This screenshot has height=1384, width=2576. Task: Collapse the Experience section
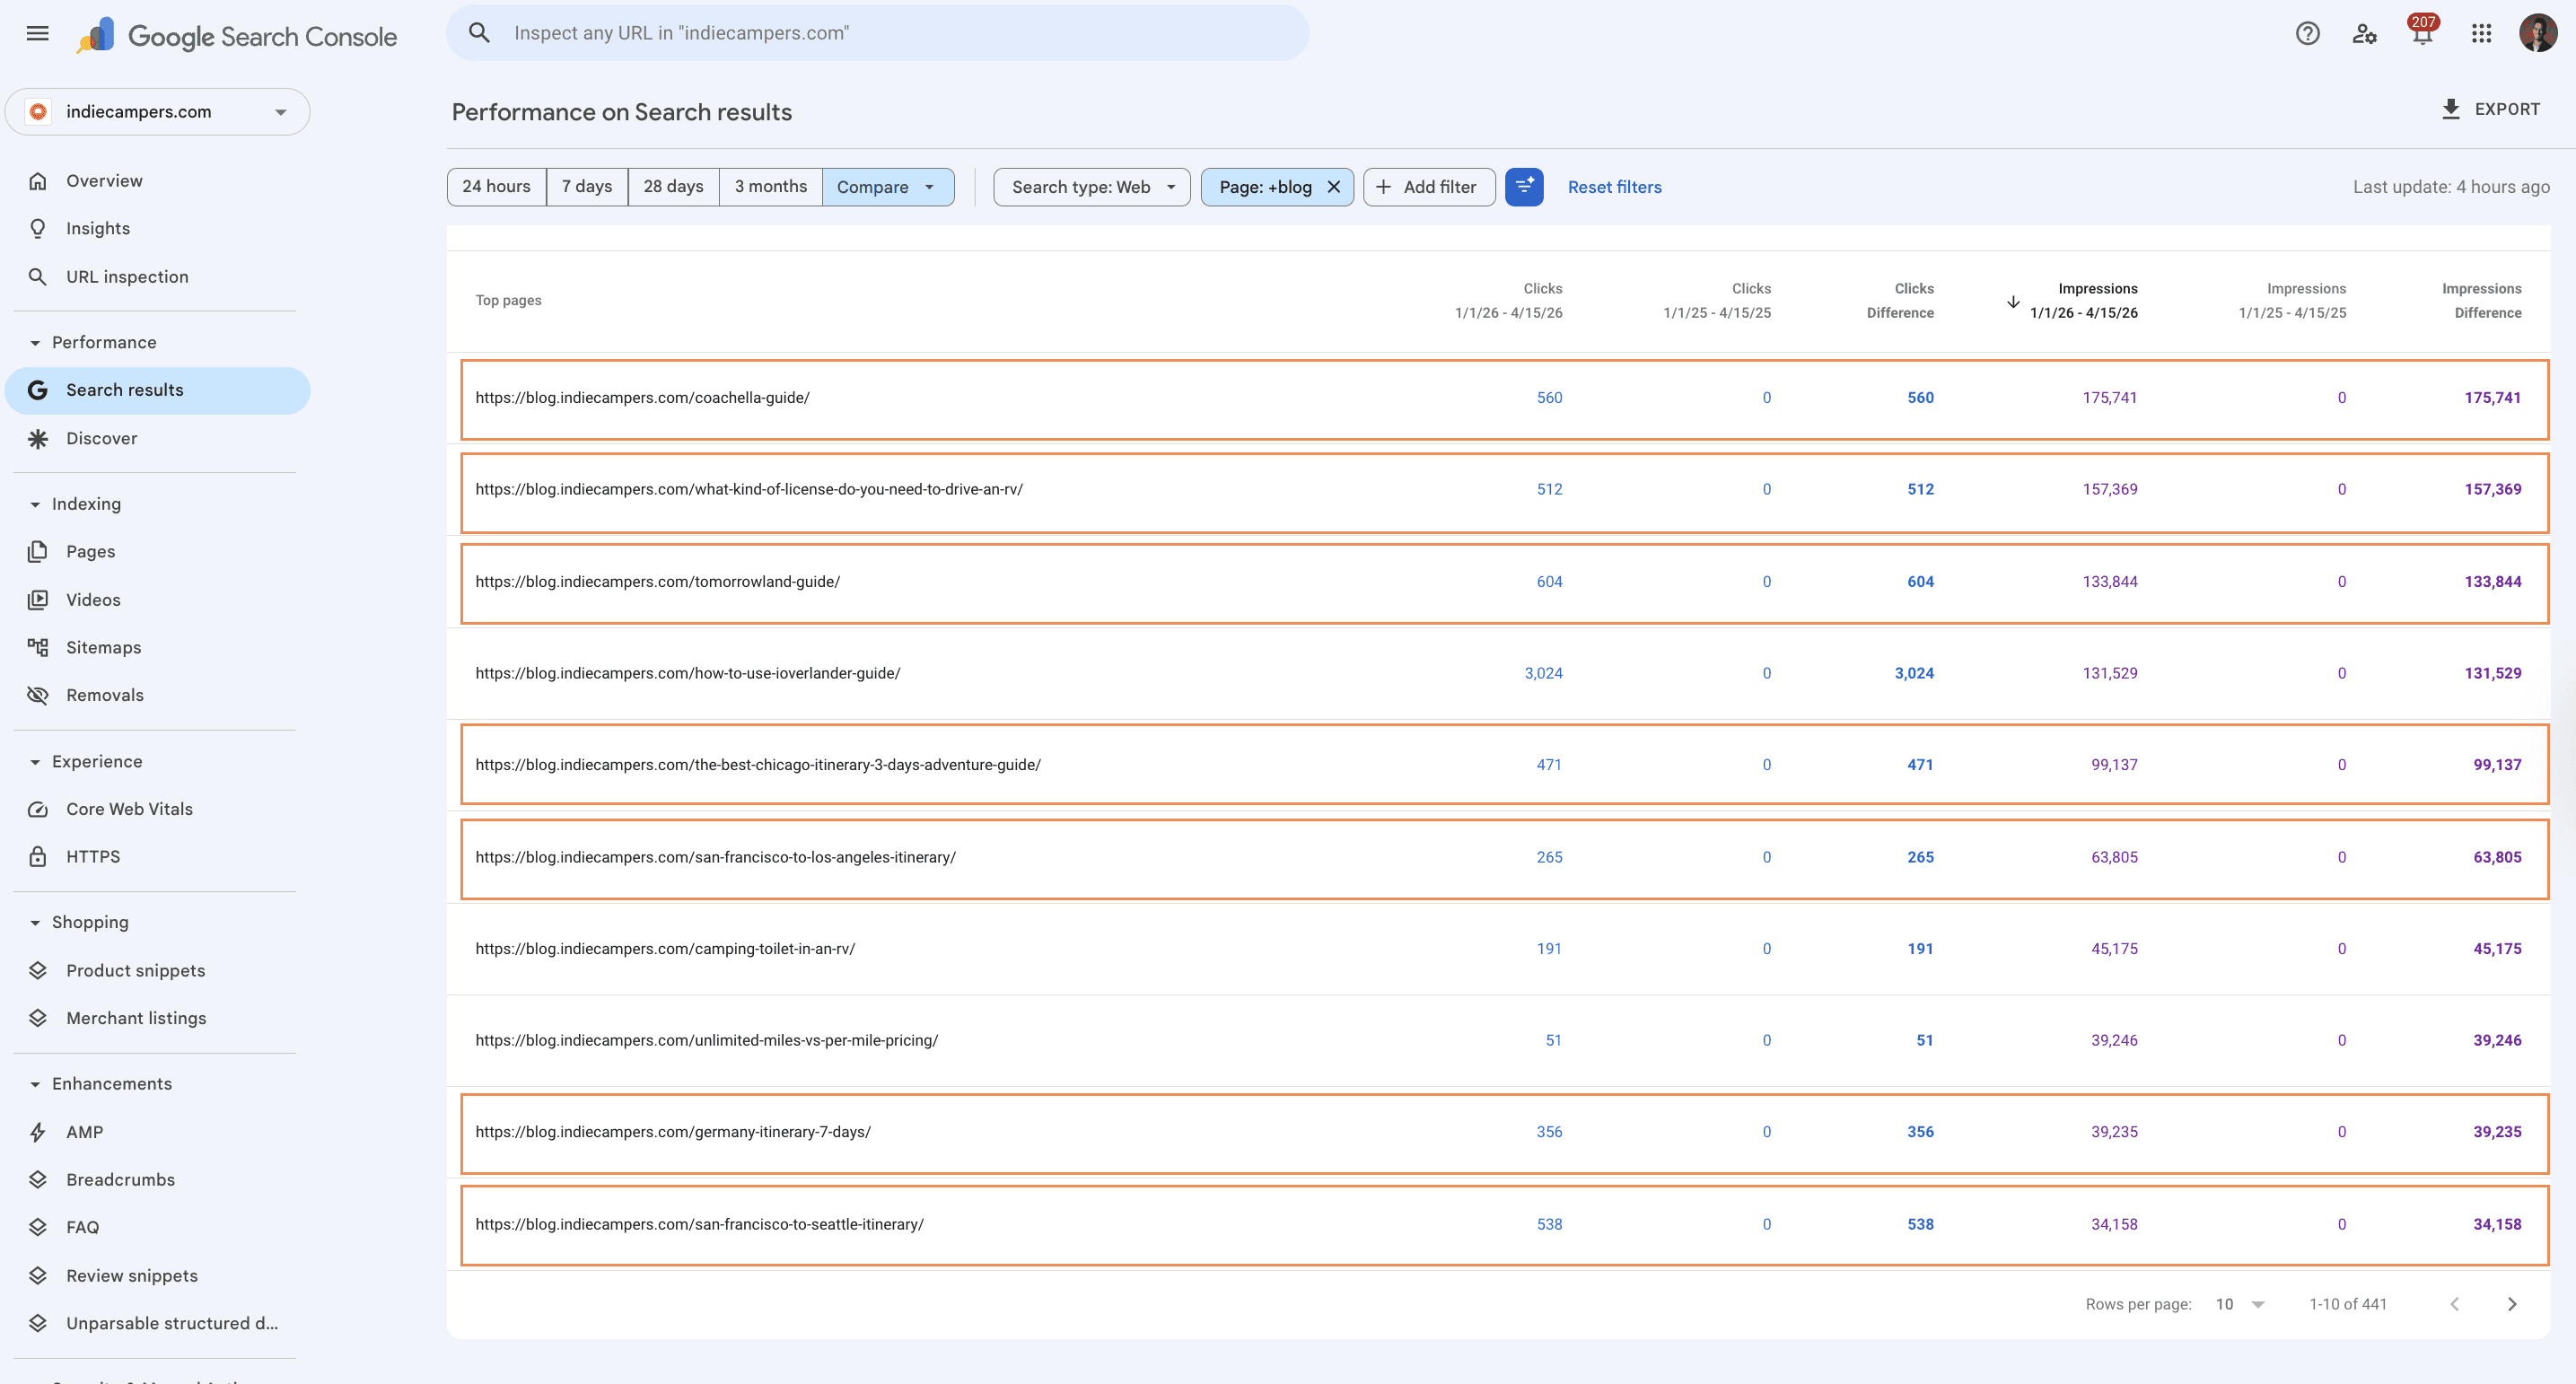click(x=35, y=762)
